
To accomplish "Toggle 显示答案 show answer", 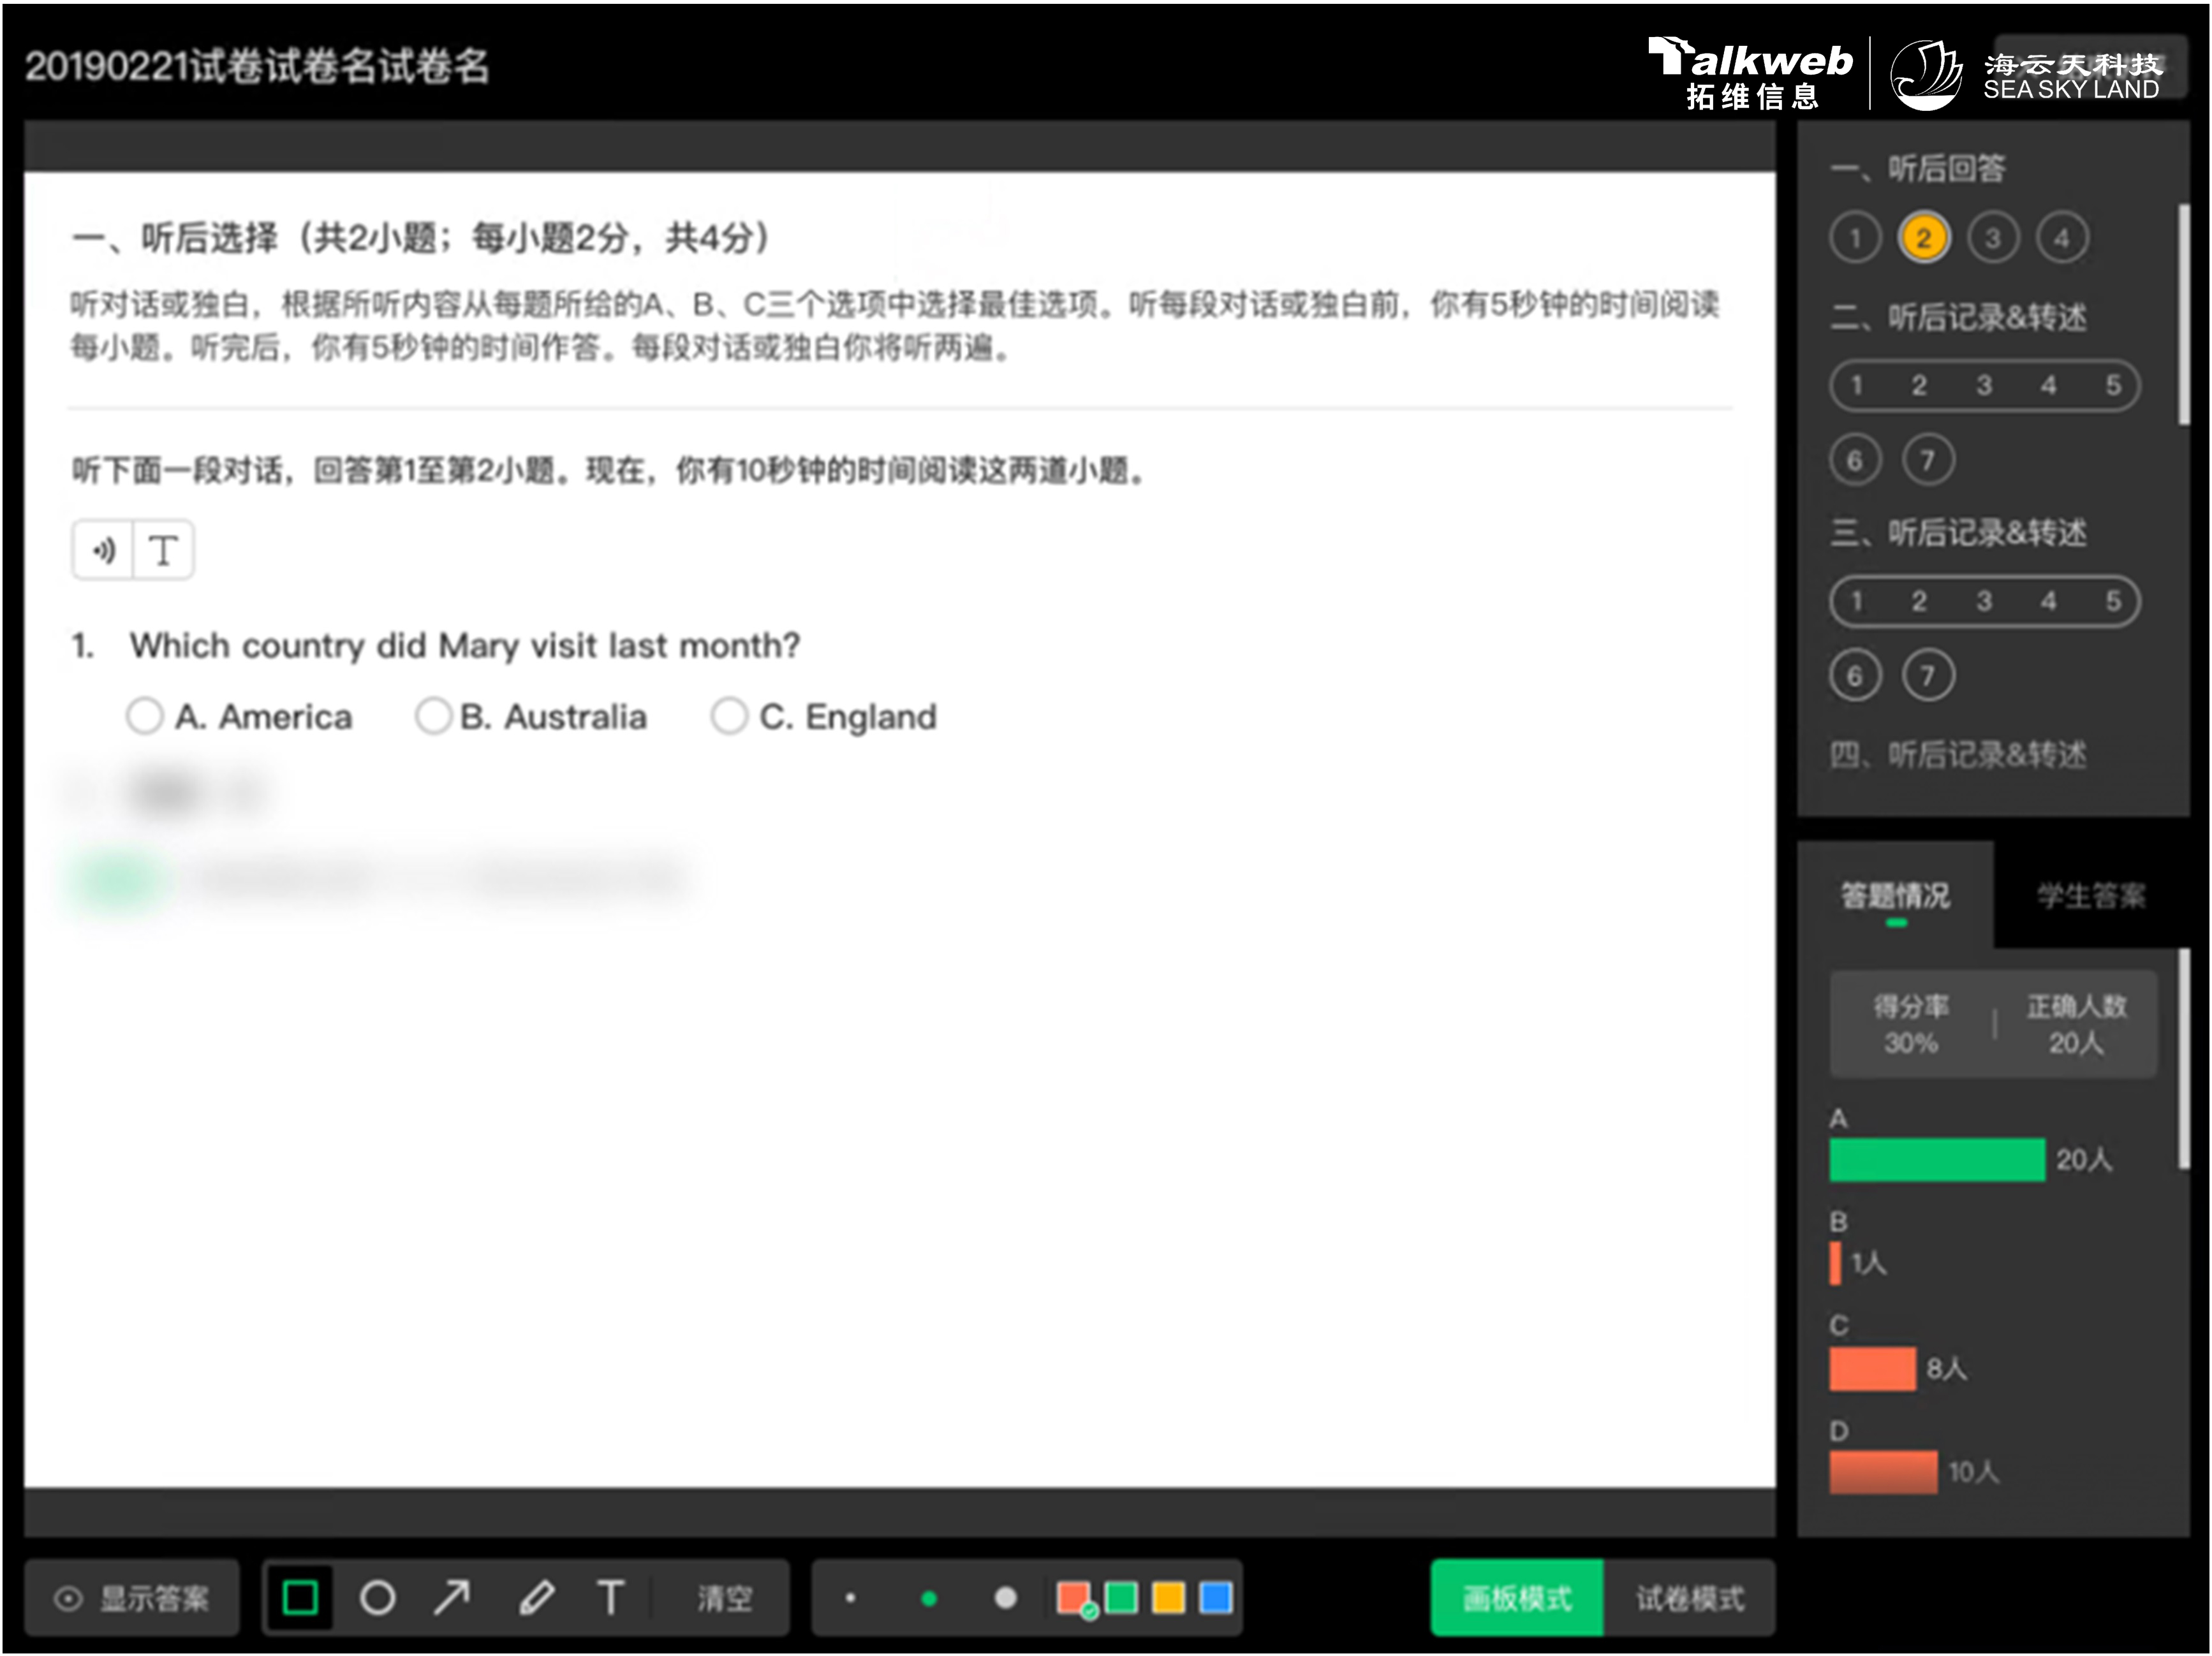I will click(132, 1598).
